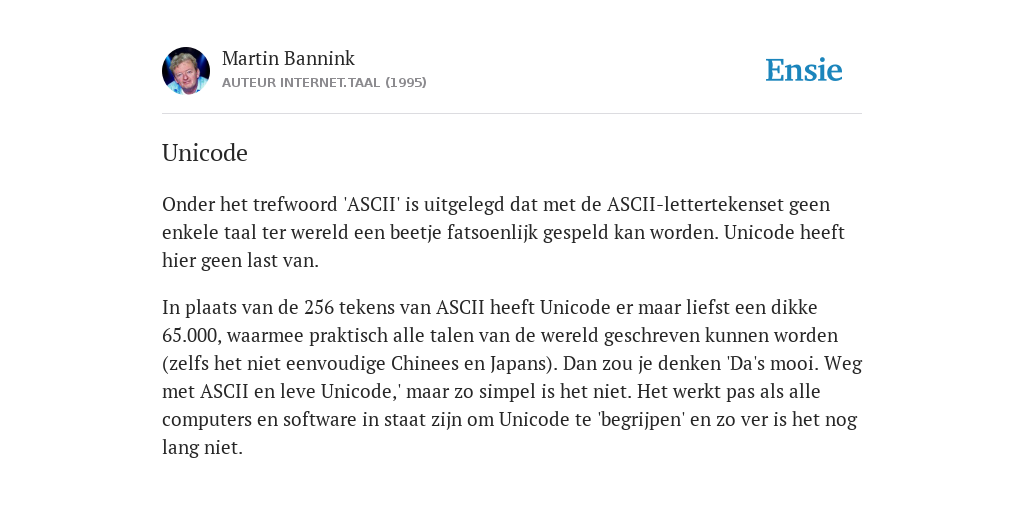1024x512 pixels.
Task: Click the words 'leve Unicode' in the paragraph
Action: point(350,391)
